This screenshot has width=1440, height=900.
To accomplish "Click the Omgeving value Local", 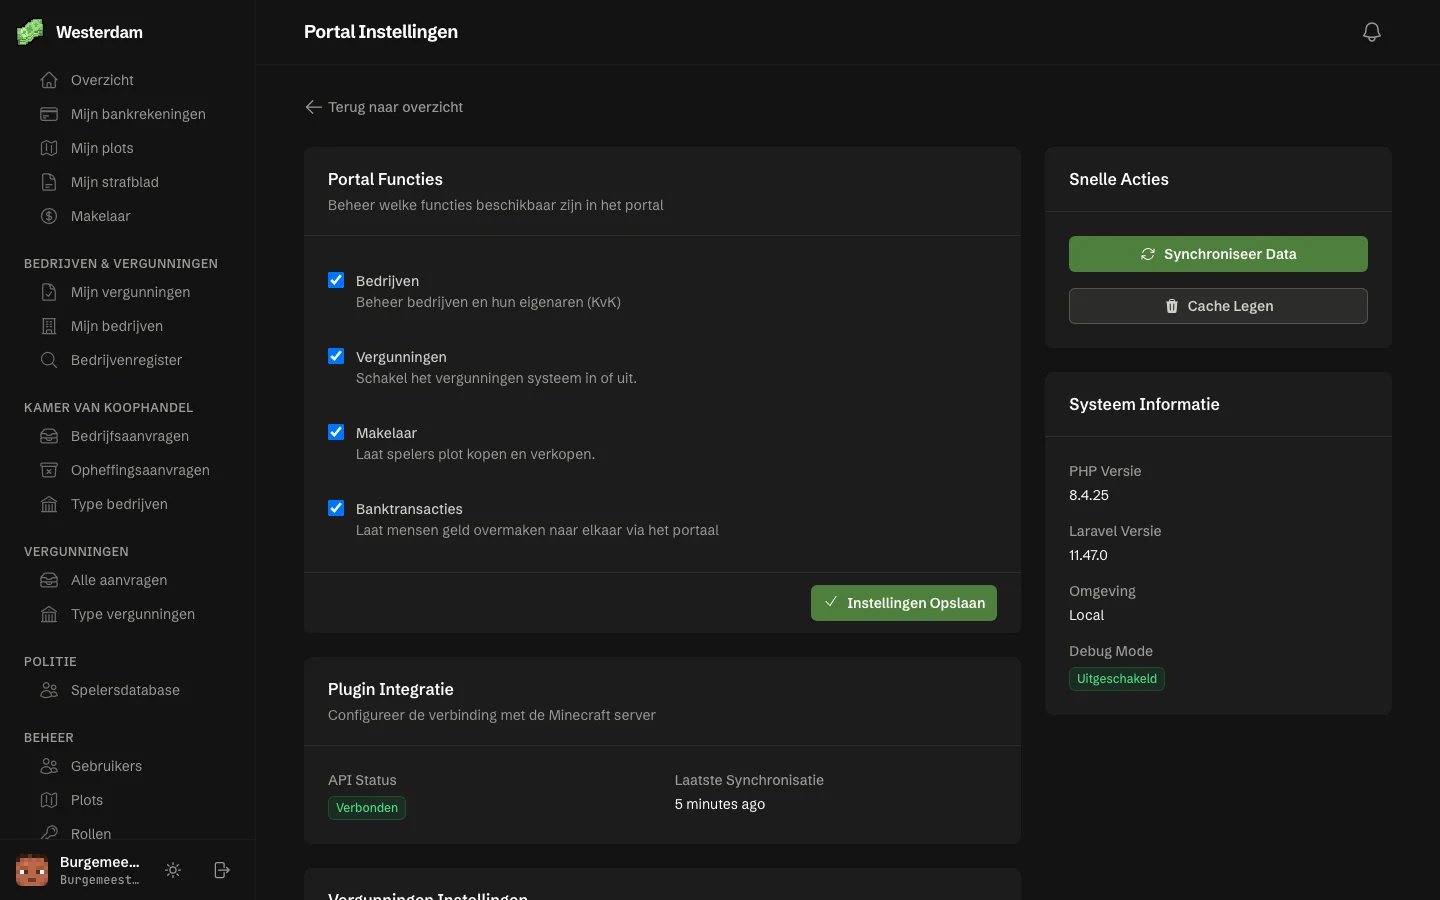I will tap(1086, 615).
